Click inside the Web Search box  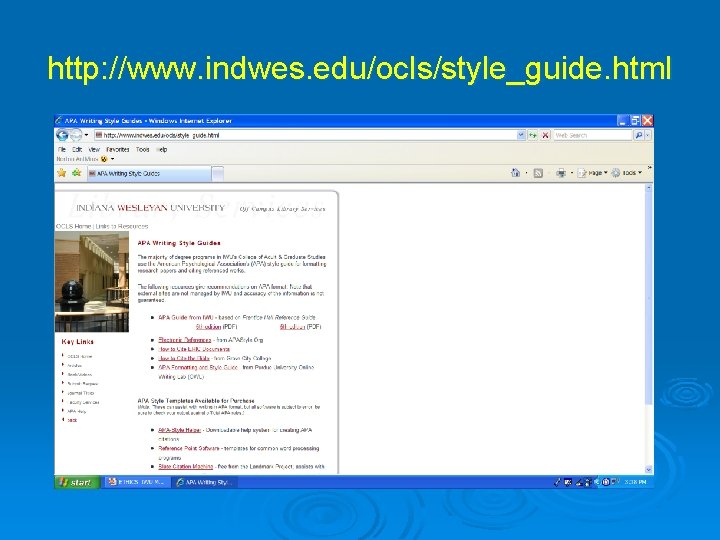coord(592,135)
